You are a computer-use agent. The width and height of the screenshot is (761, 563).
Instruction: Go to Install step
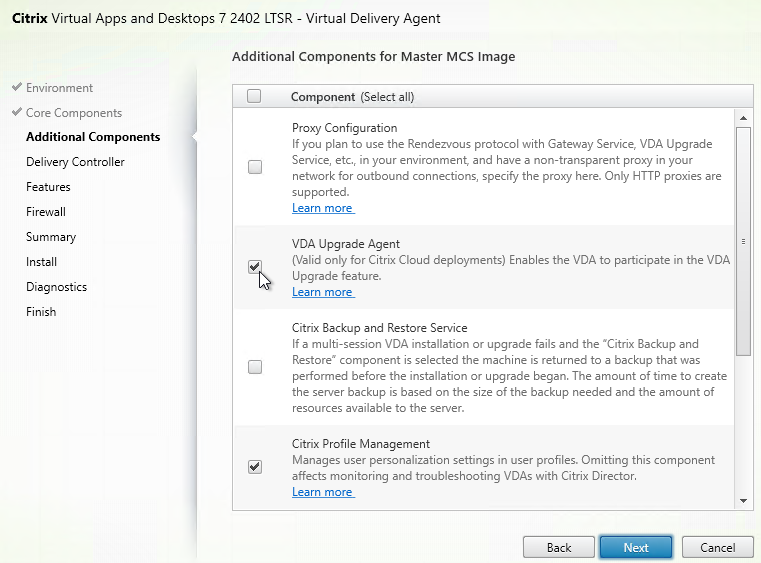41,262
